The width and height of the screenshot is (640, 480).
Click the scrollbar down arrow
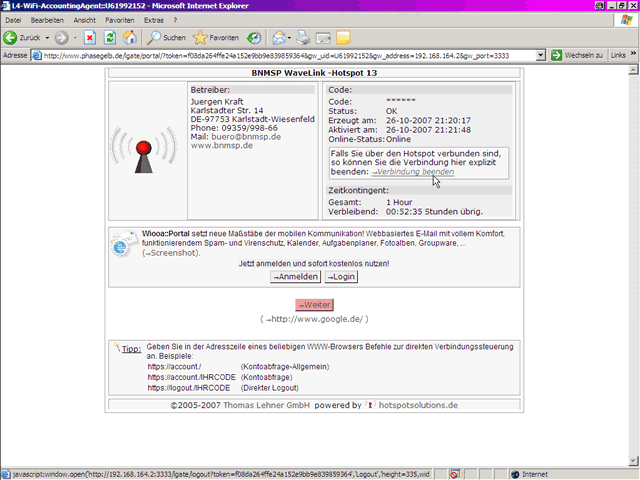[x=633, y=461]
